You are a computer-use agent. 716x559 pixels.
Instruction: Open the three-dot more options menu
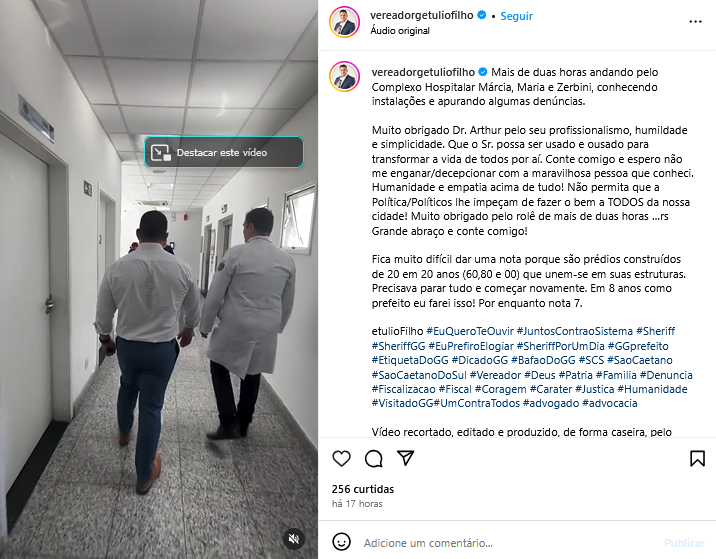(695, 21)
